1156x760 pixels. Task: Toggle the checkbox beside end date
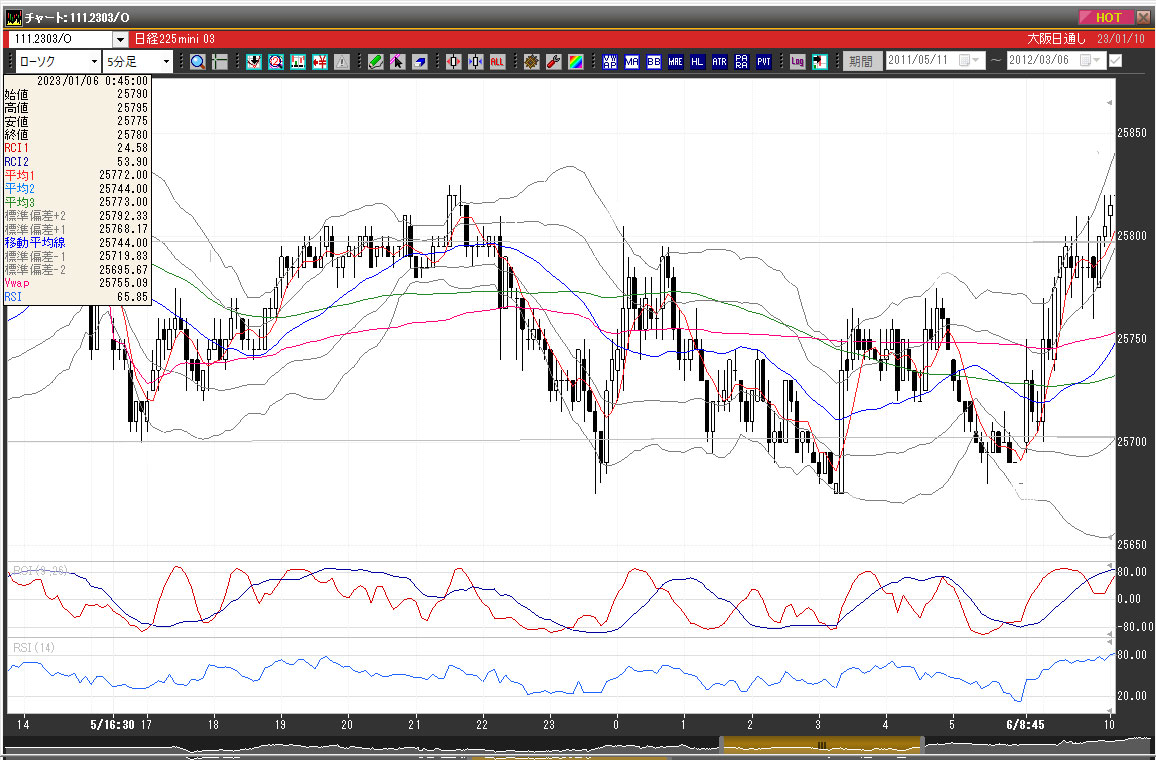pos(1115,60)
